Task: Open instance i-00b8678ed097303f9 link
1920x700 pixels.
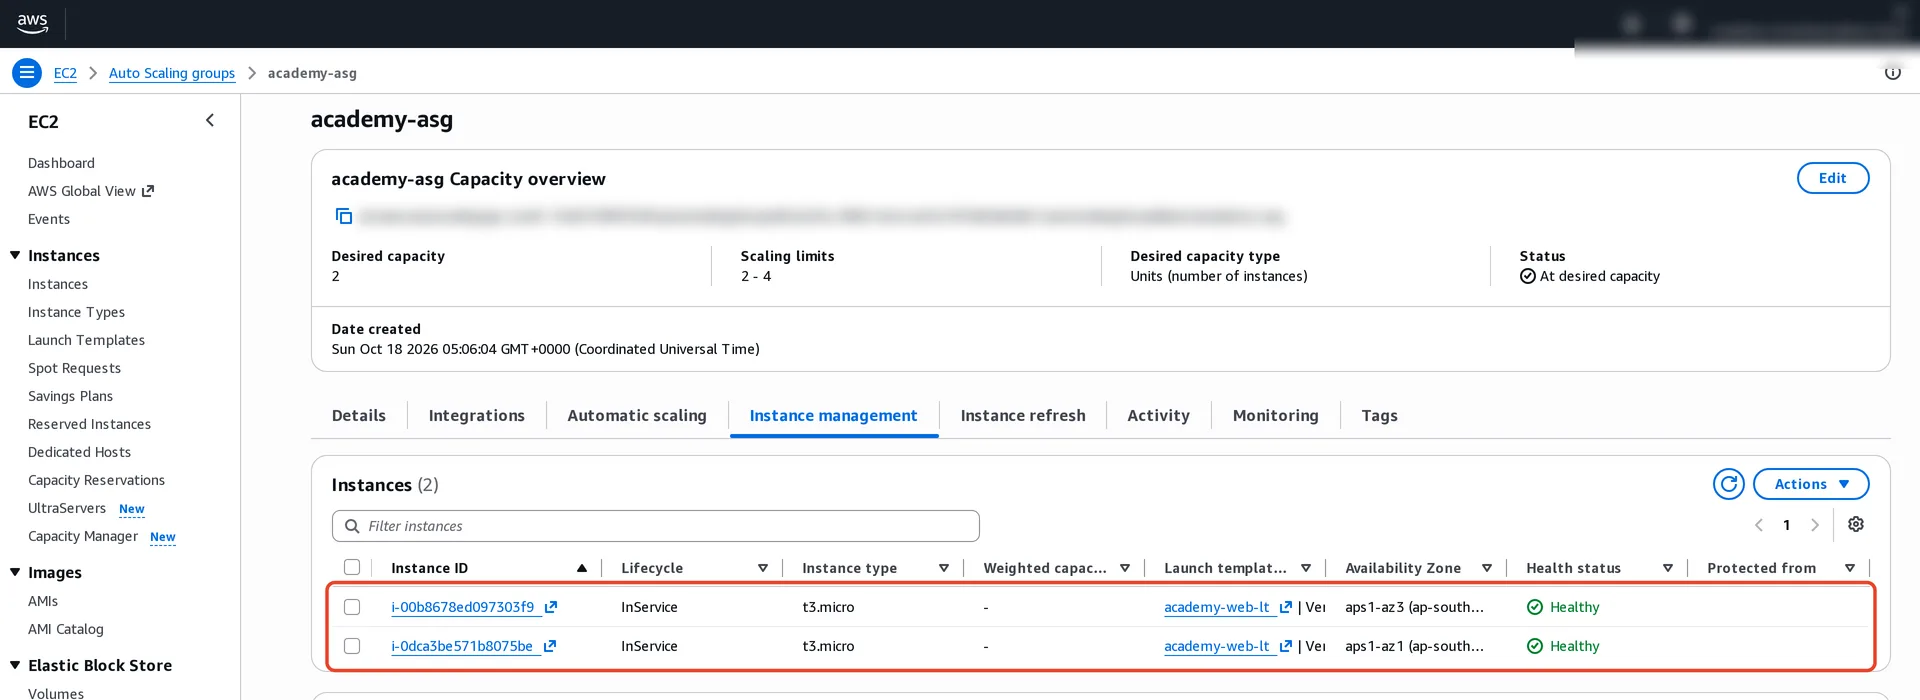Action: (463, 607)
